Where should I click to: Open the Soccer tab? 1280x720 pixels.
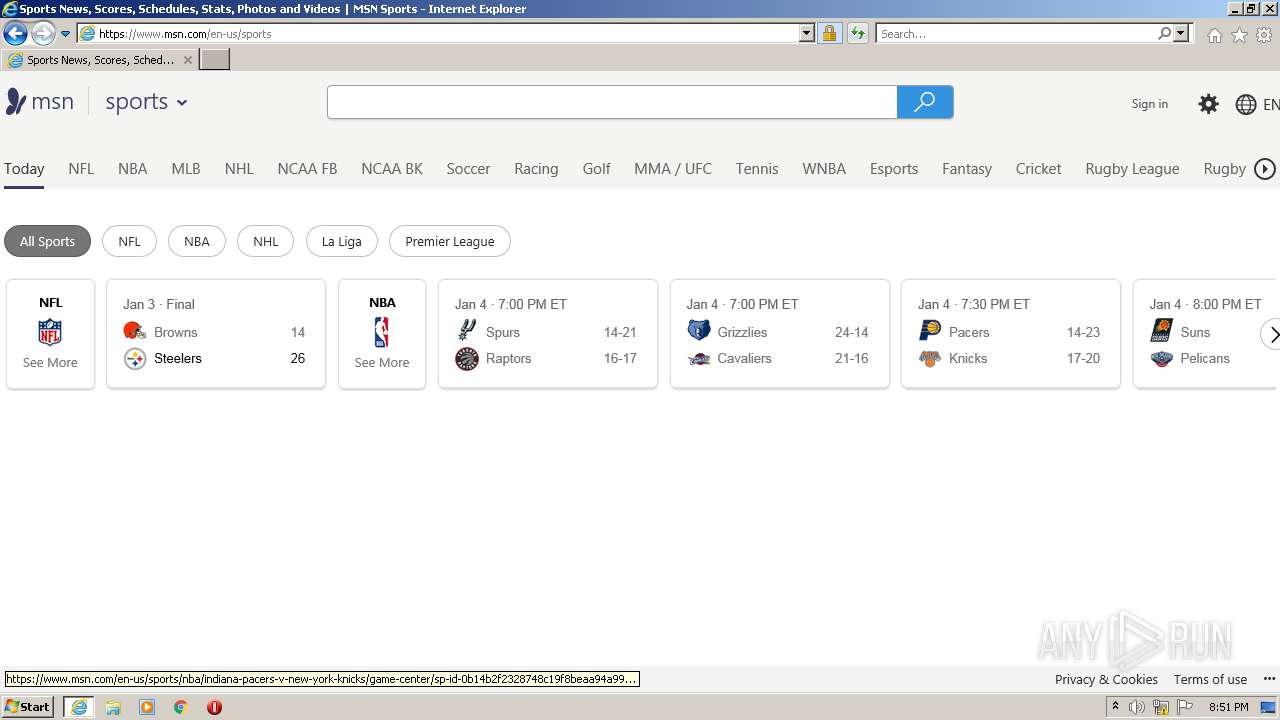point(468,169)
